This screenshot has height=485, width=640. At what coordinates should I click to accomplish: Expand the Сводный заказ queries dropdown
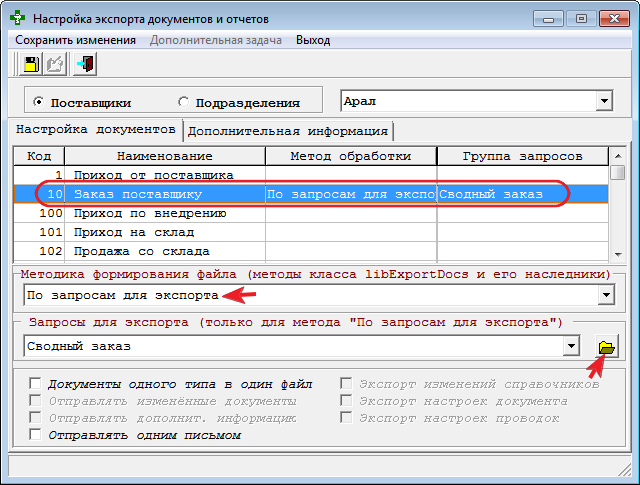coord(572,346)
